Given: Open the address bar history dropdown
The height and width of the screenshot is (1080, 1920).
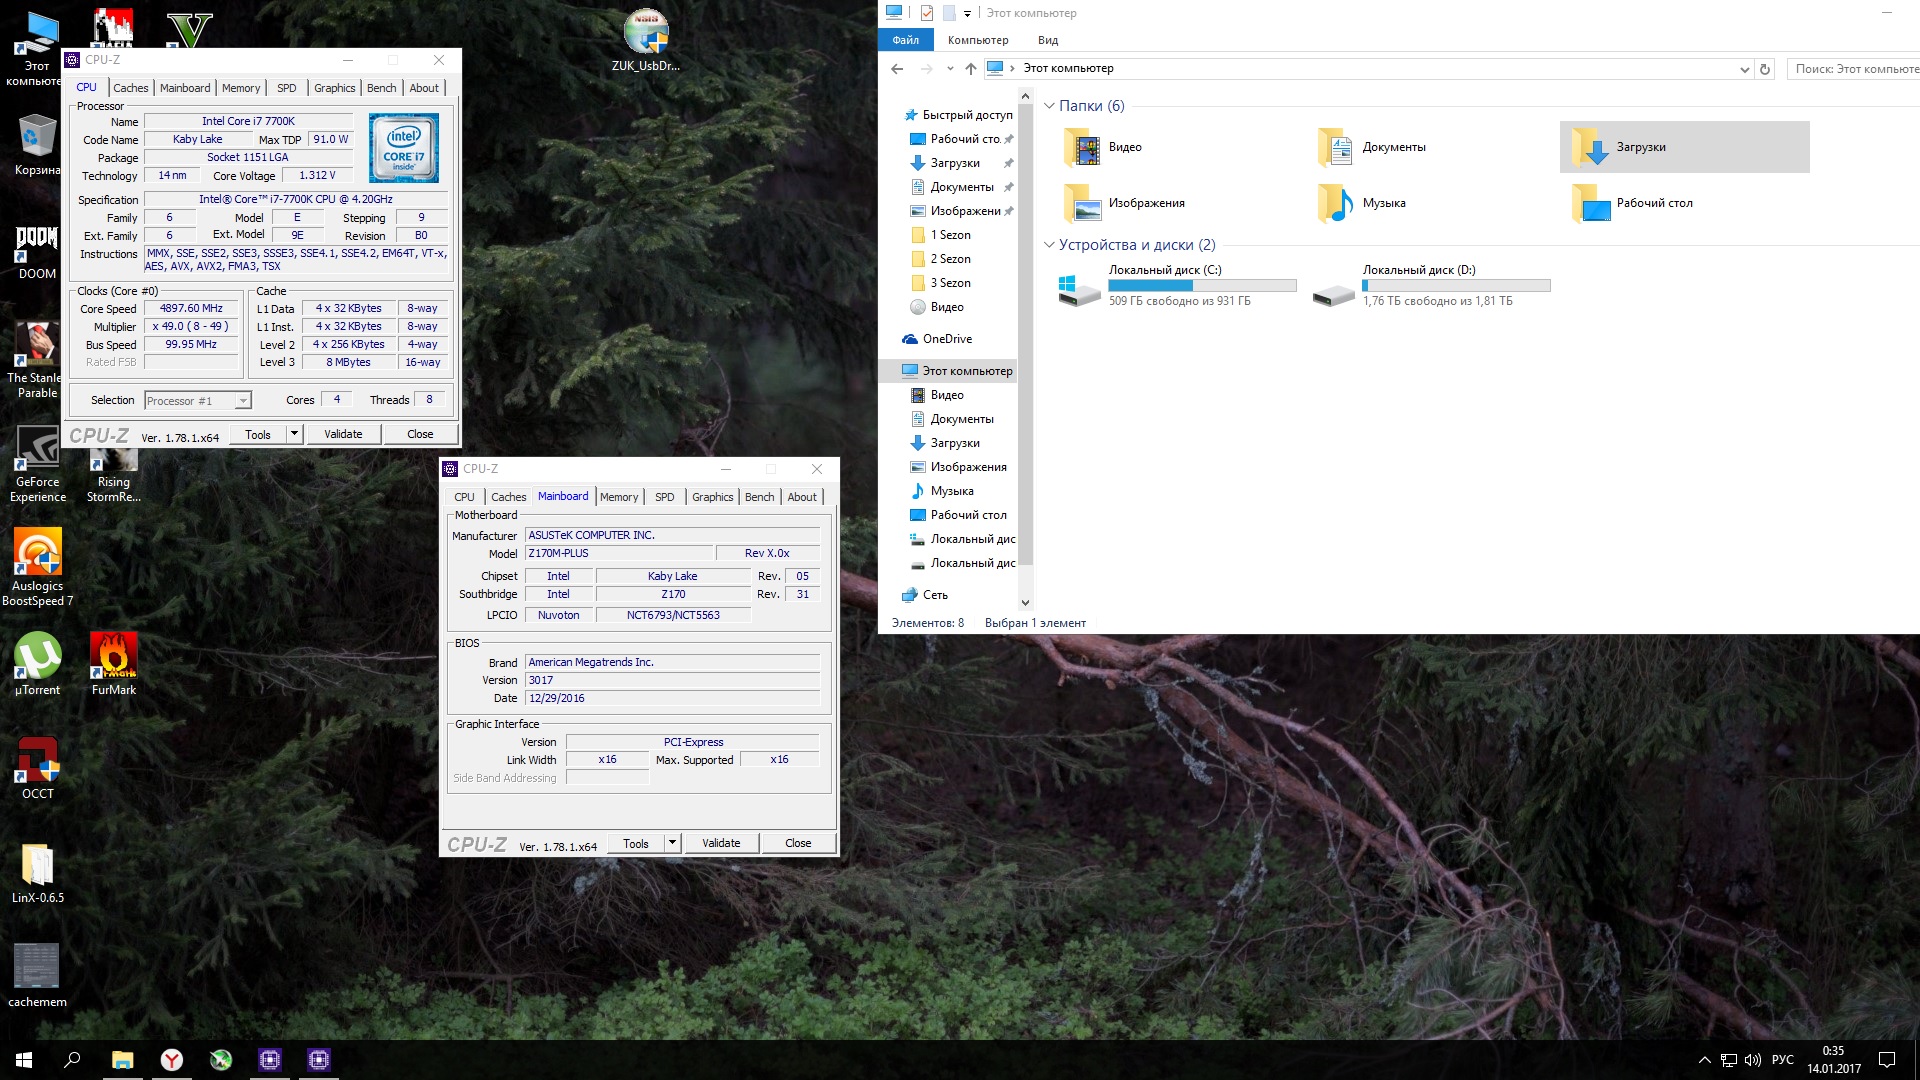Looking at the screenshot, I should tap(1744, 69).
